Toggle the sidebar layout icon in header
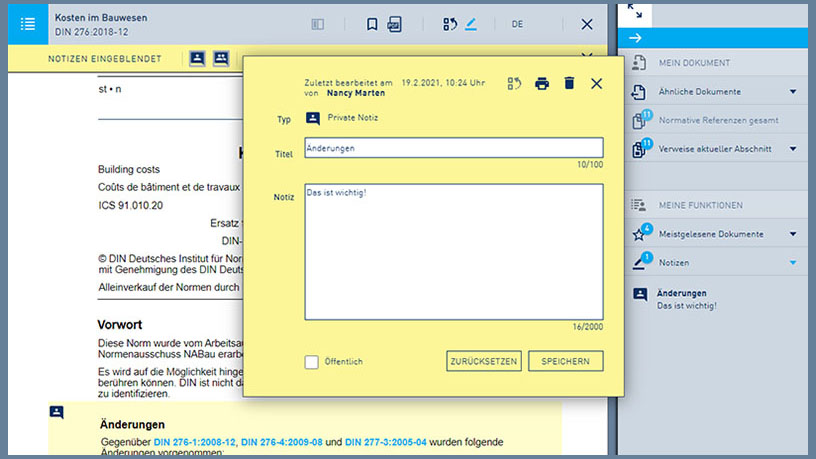Screen dimensions: 816x459 click(x=317, y=24)
